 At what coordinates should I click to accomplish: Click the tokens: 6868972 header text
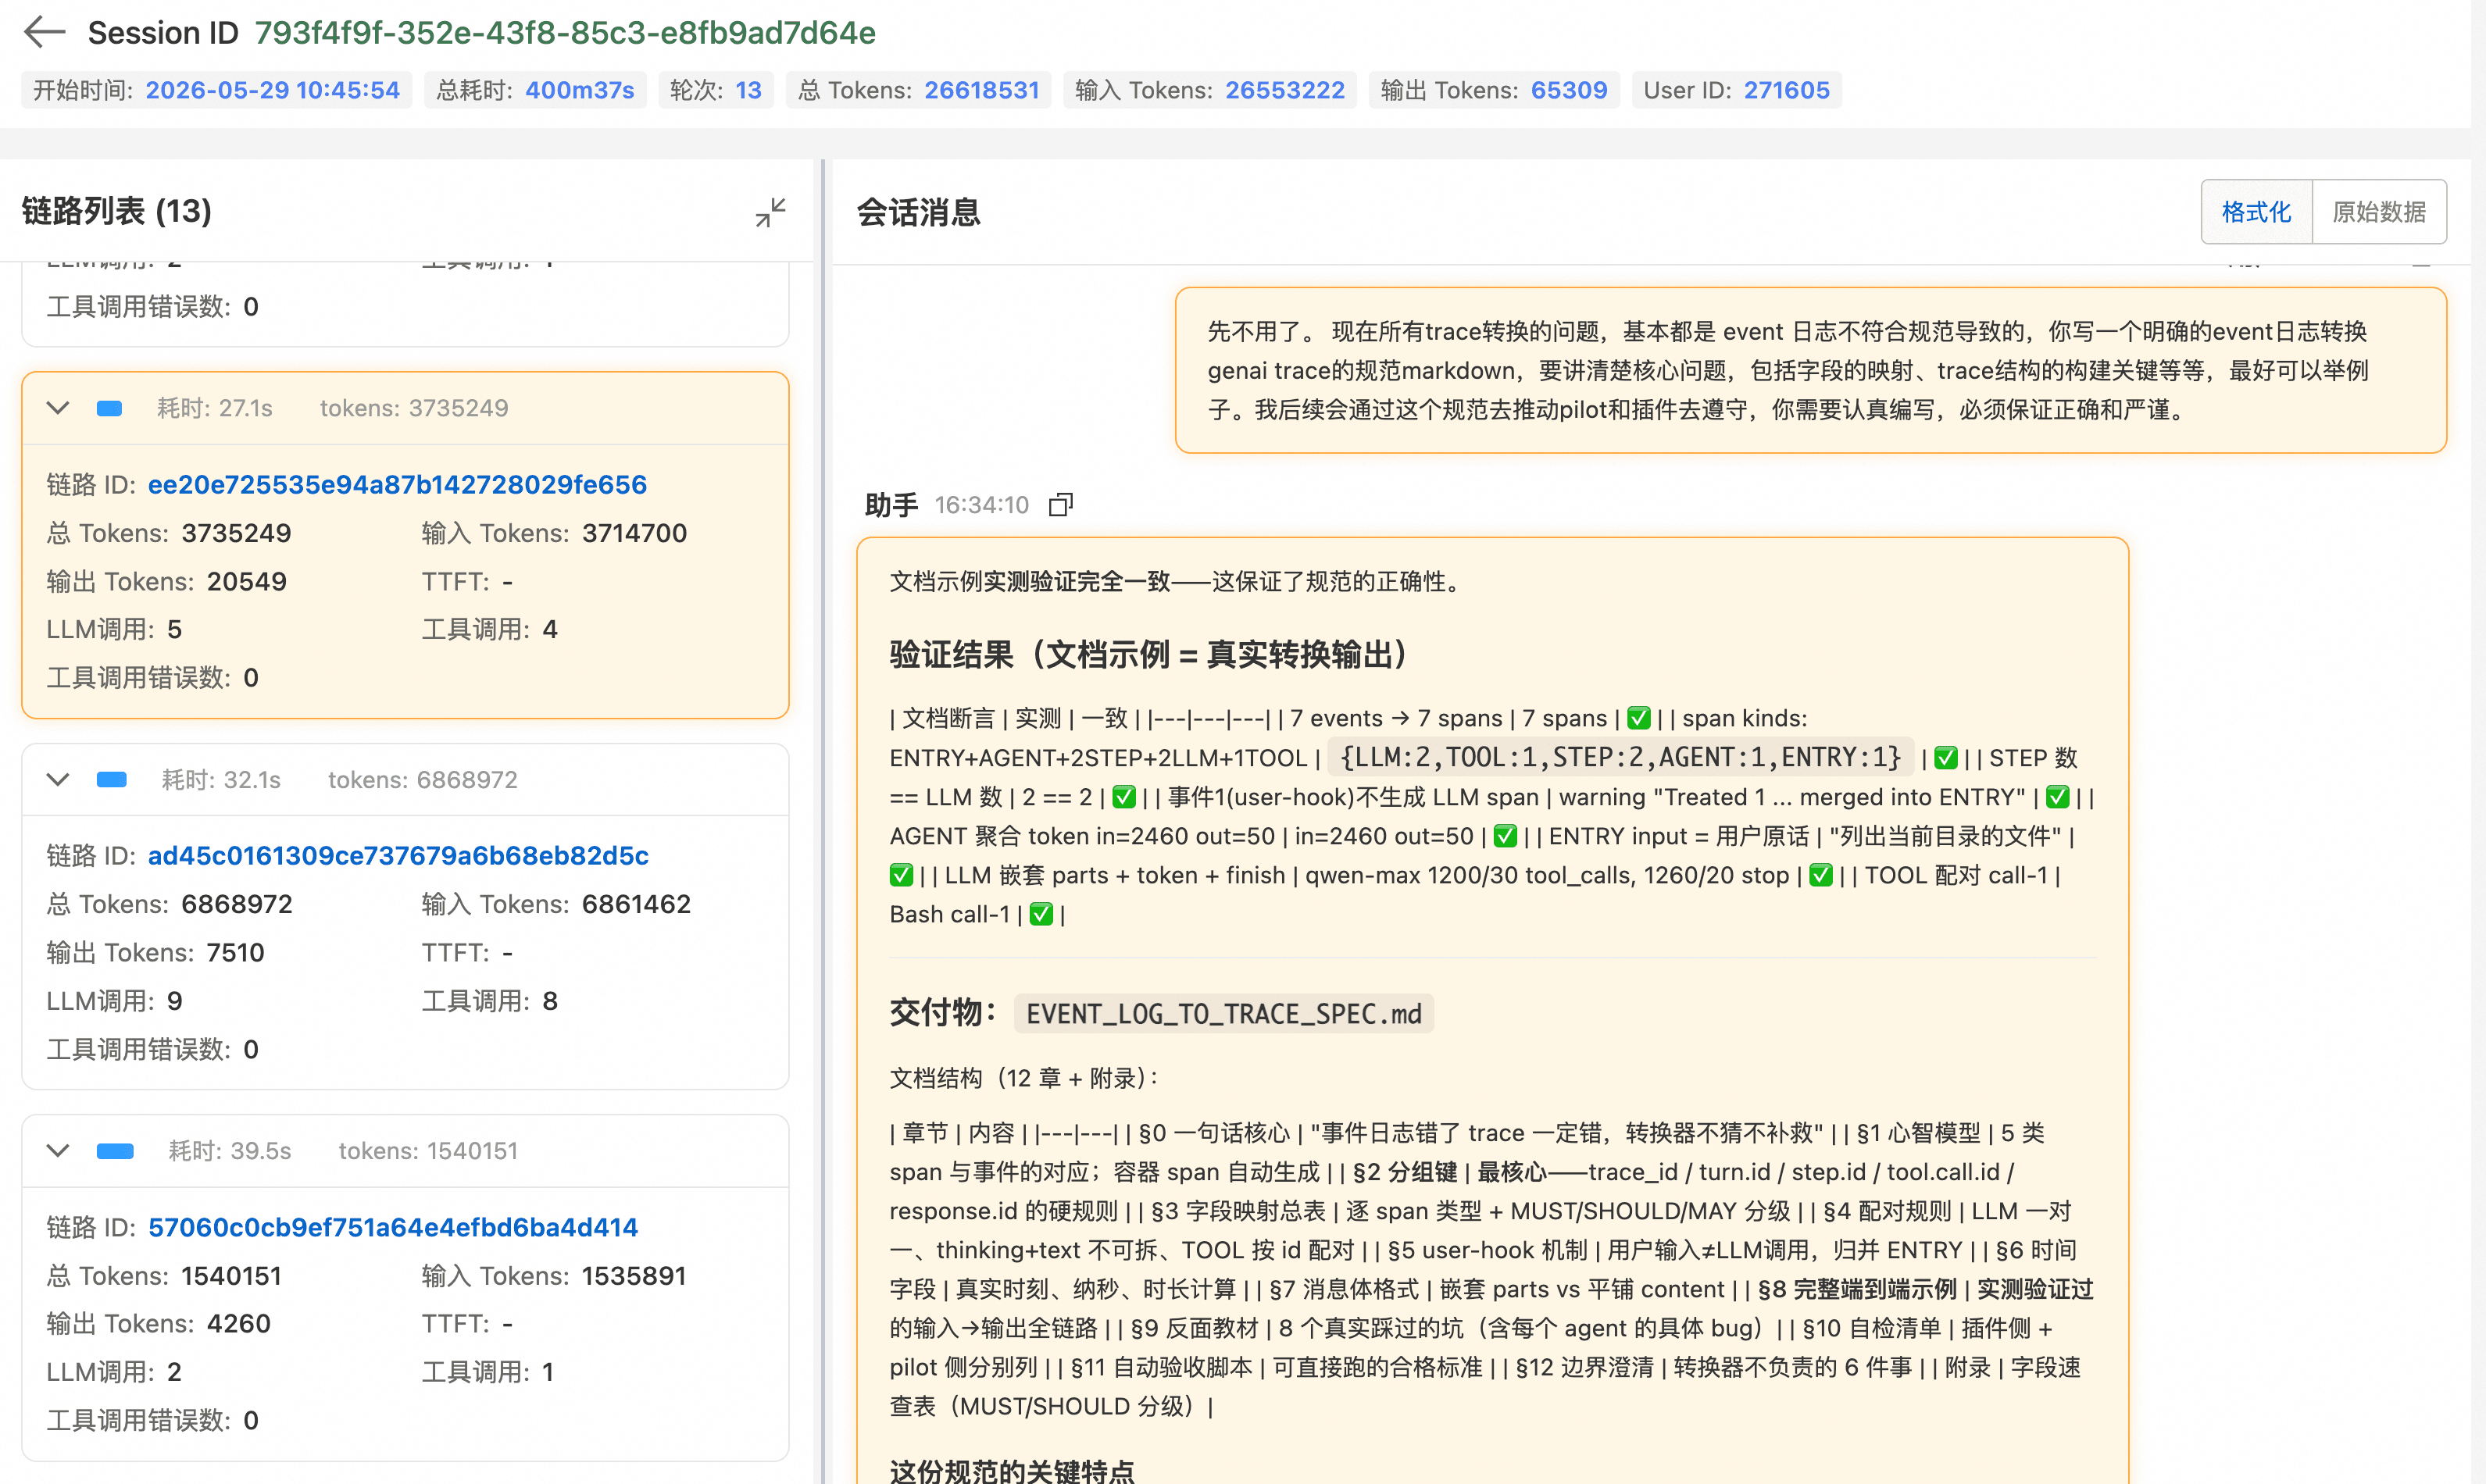pyautogui.click(x=423, y=779)
